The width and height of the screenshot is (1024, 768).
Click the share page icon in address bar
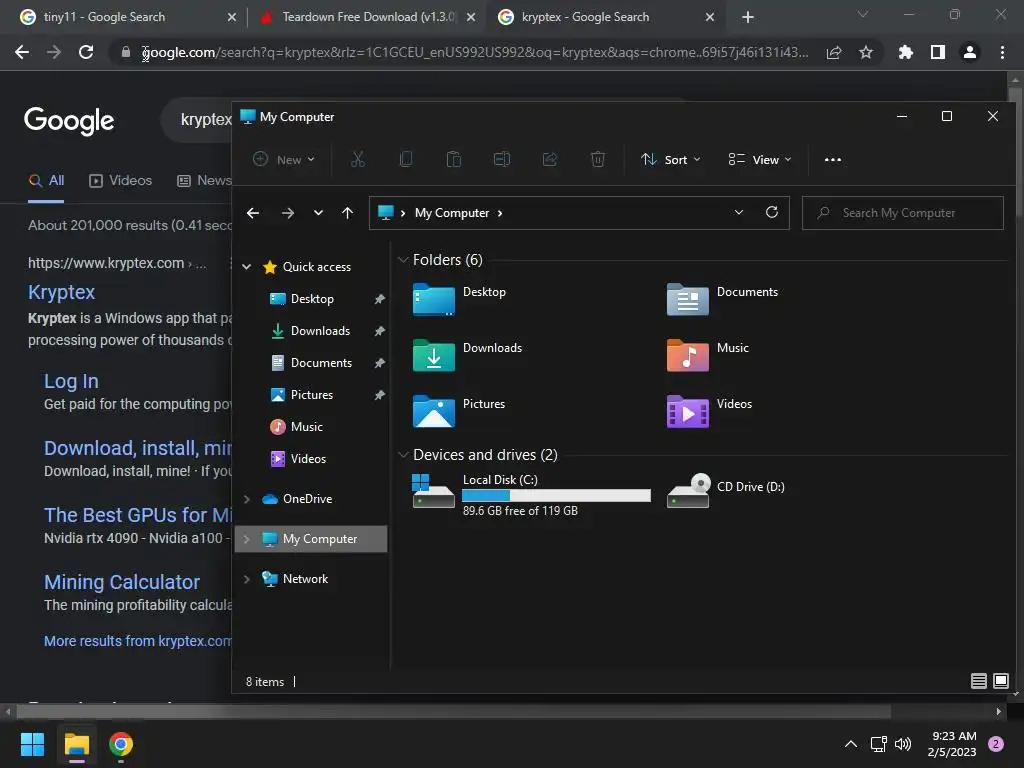click(834, 52)
